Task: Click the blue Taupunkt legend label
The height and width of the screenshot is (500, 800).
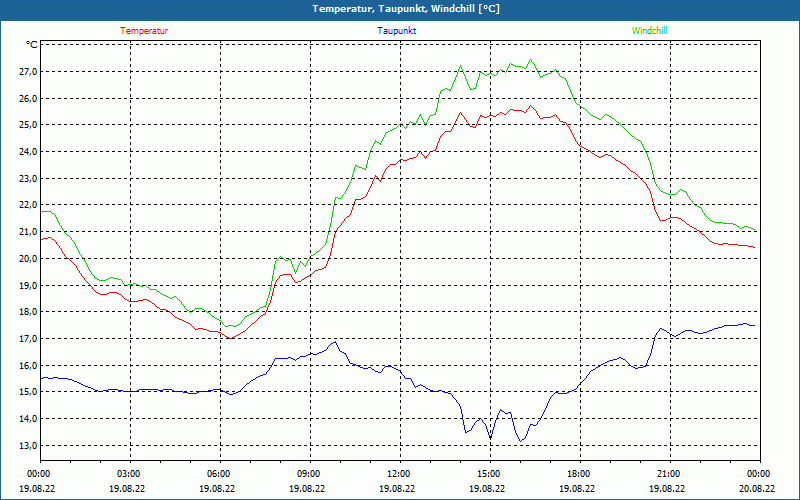Action: point(397,30)
